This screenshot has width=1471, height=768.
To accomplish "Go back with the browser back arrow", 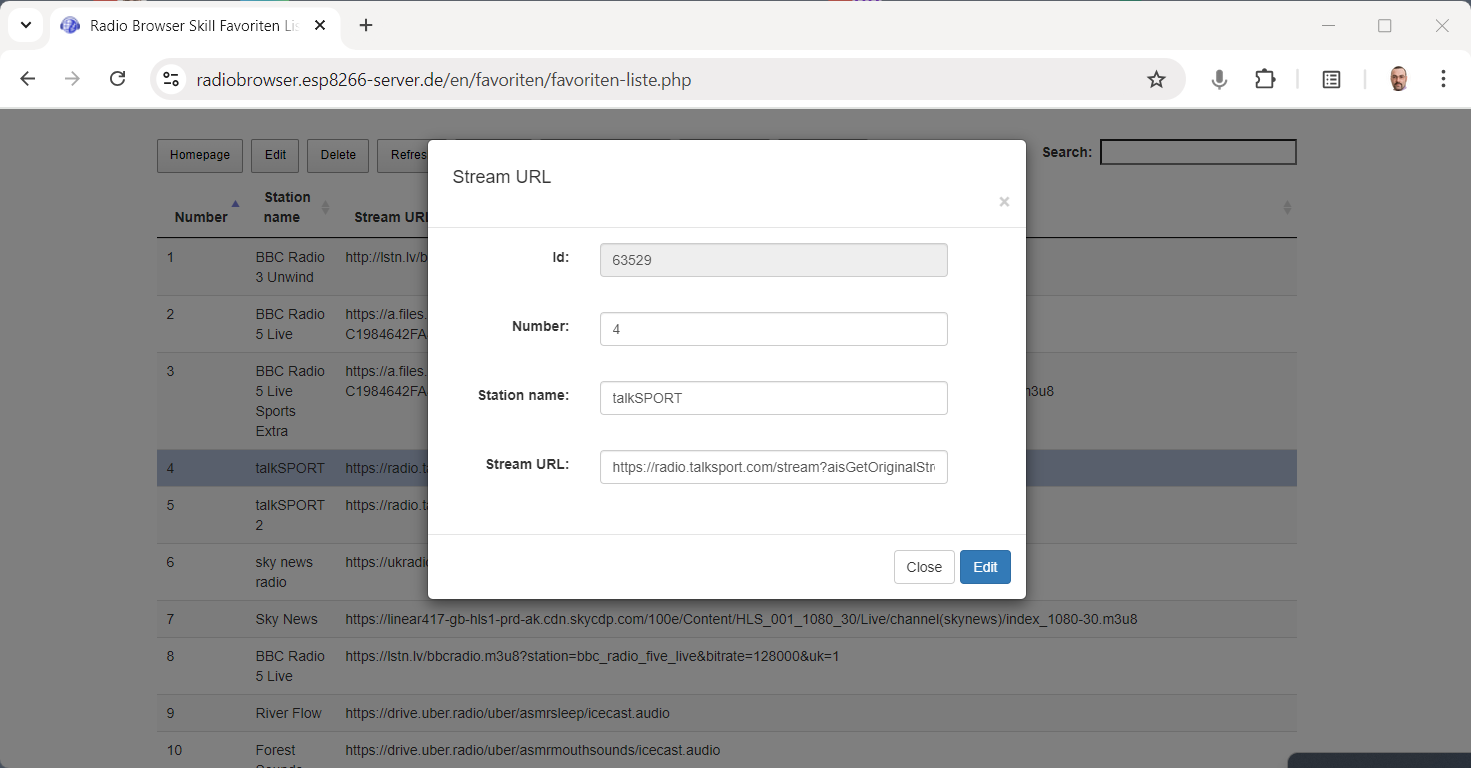I will pos(27,79).
